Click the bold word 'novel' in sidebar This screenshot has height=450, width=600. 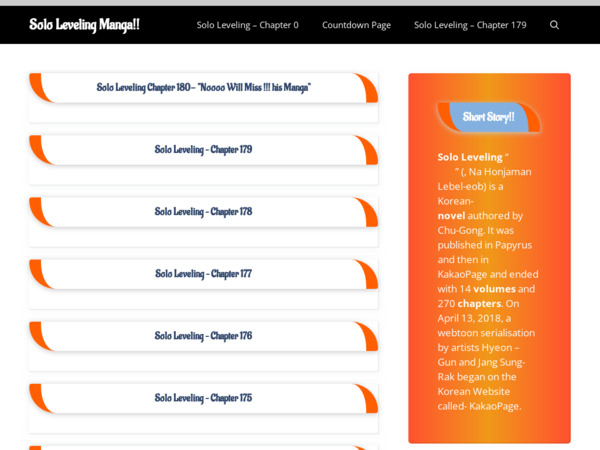[452, 216]
